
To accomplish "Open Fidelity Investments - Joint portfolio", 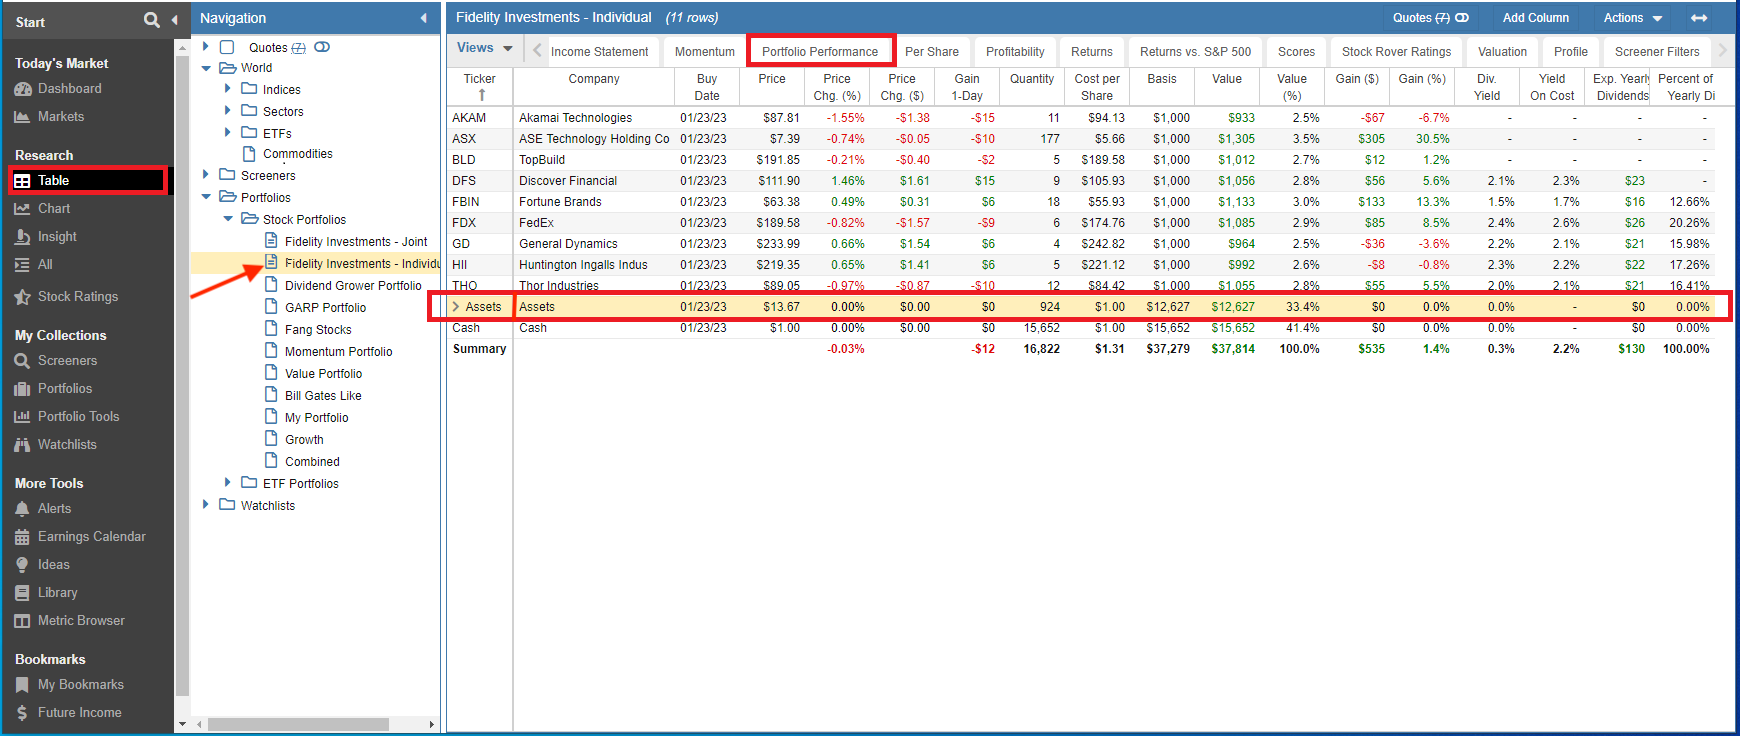I will [356, 242].
